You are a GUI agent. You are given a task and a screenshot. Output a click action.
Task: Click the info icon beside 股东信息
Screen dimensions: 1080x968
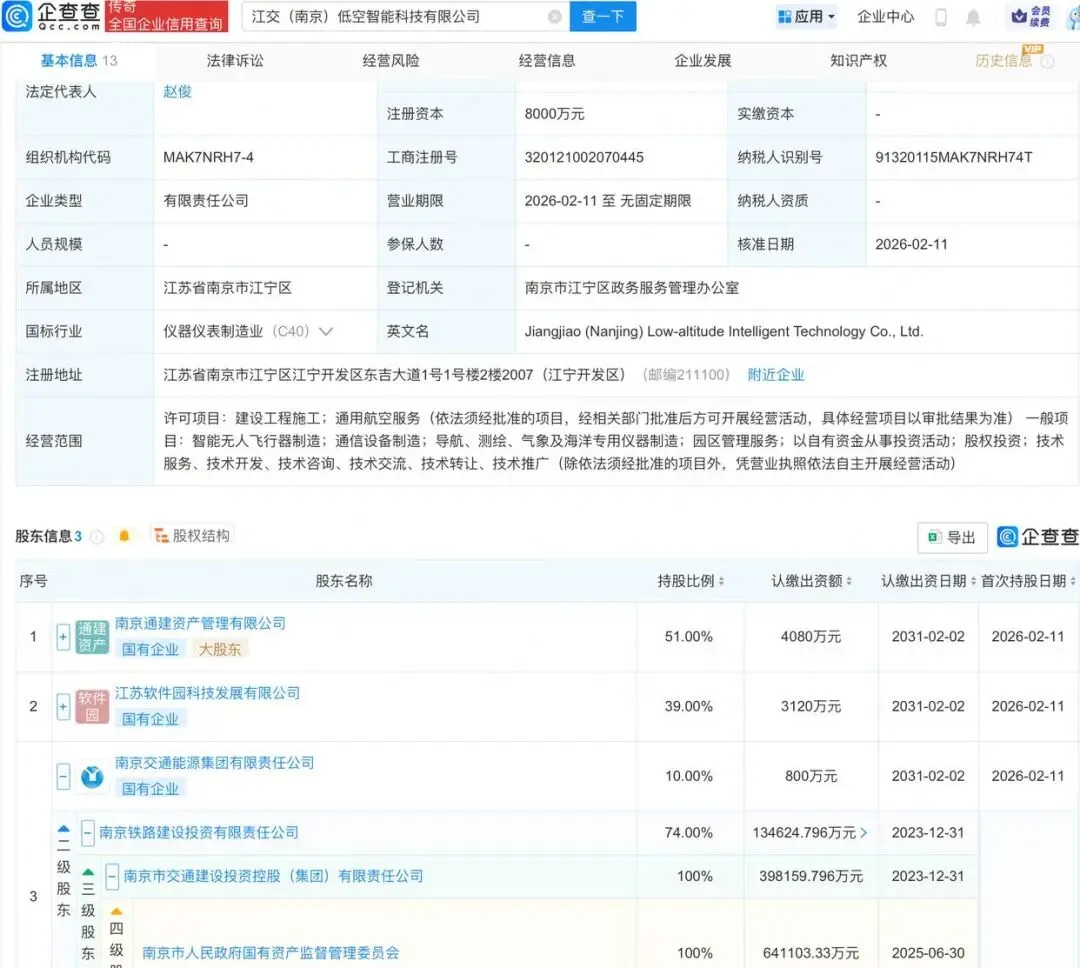pos(97,536)
